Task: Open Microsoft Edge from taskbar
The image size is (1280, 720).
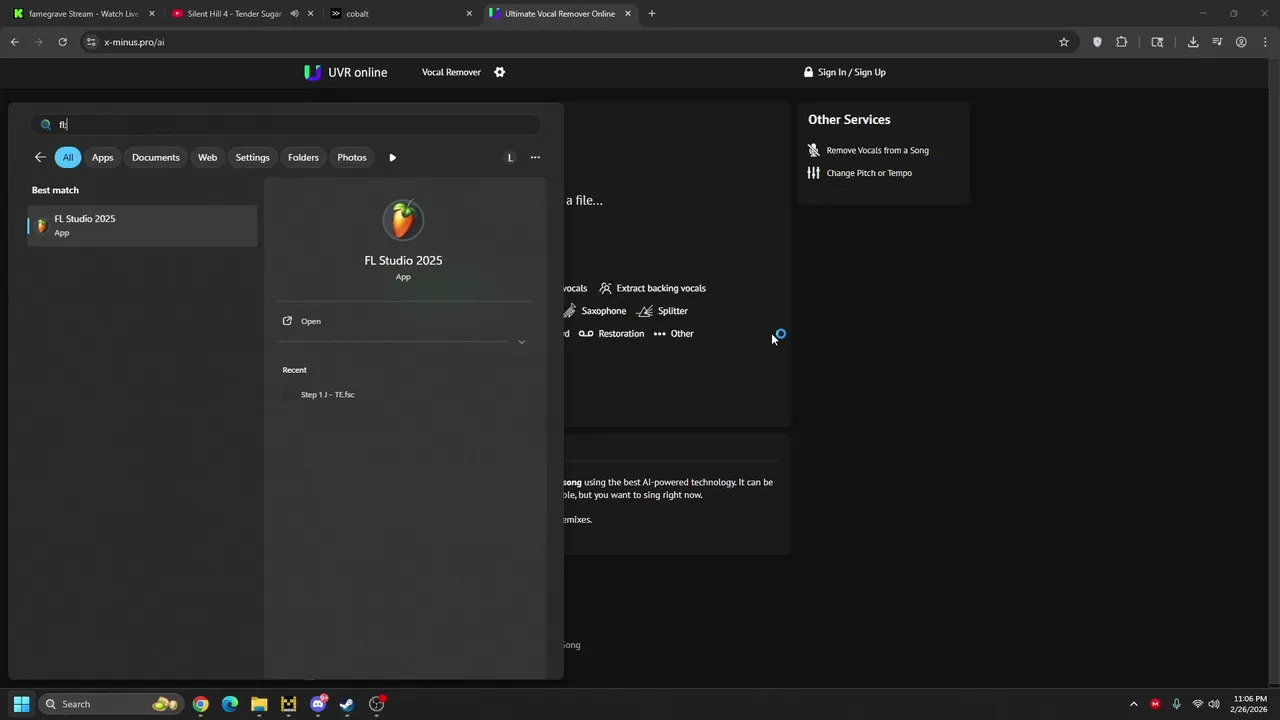Action: pos(230,704)
